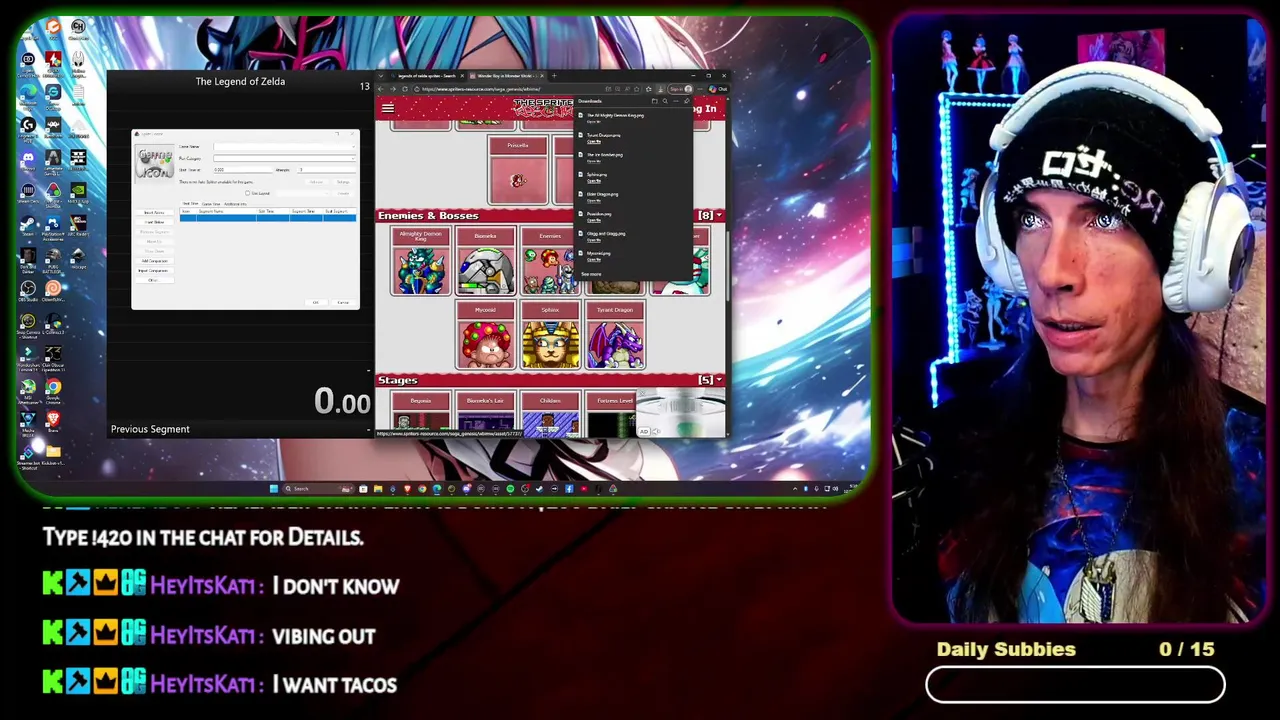Click the Windows Start button on taskbar
This screenshot has height=720, width=1280.
273,488
